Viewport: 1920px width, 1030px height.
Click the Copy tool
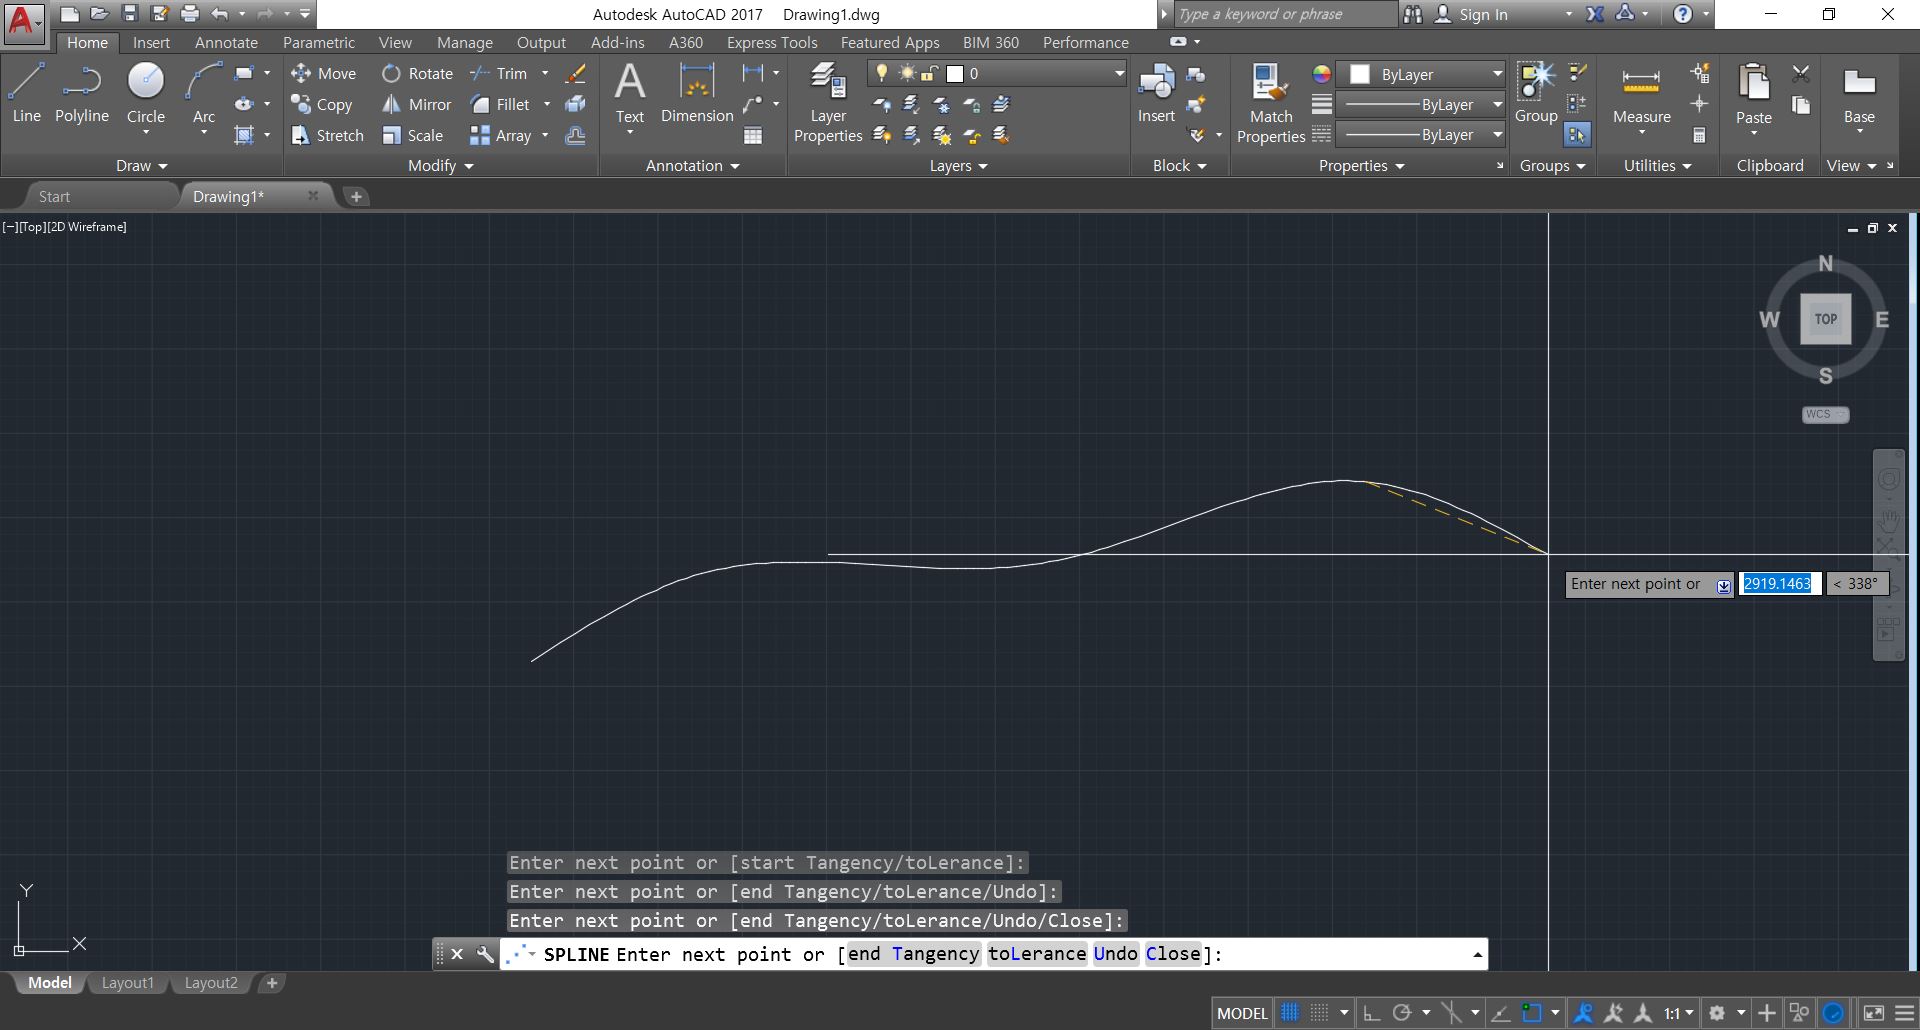[321, 104]
